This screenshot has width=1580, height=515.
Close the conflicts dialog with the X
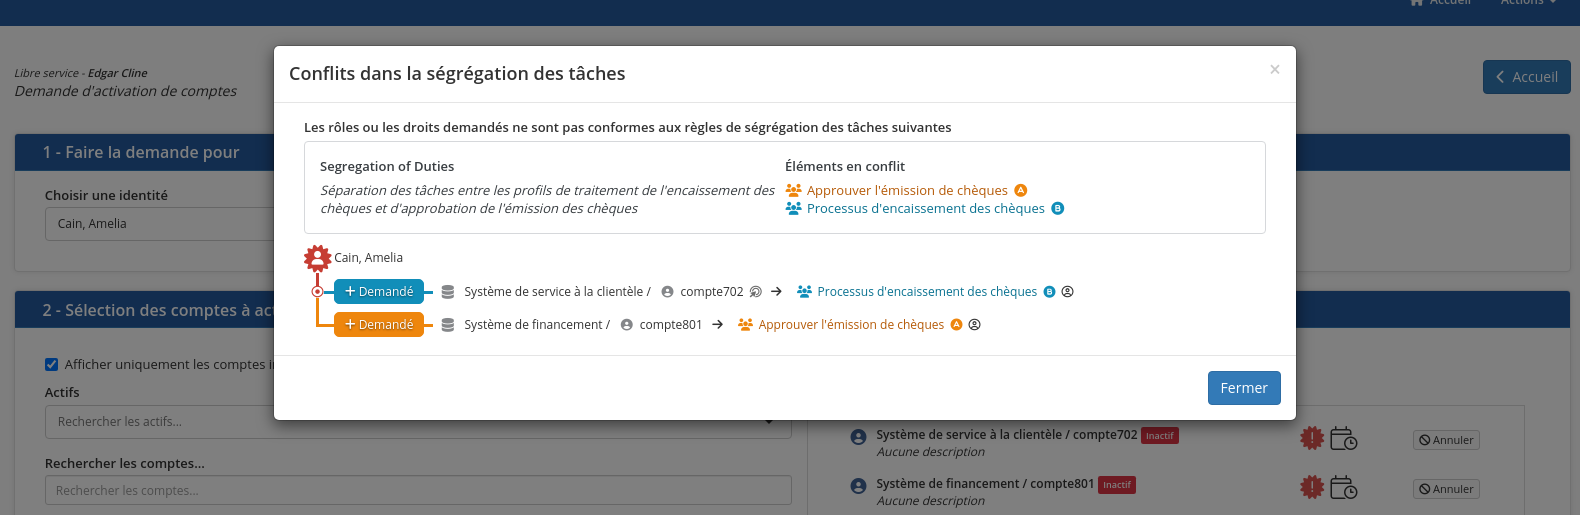tap(1274, 70)
